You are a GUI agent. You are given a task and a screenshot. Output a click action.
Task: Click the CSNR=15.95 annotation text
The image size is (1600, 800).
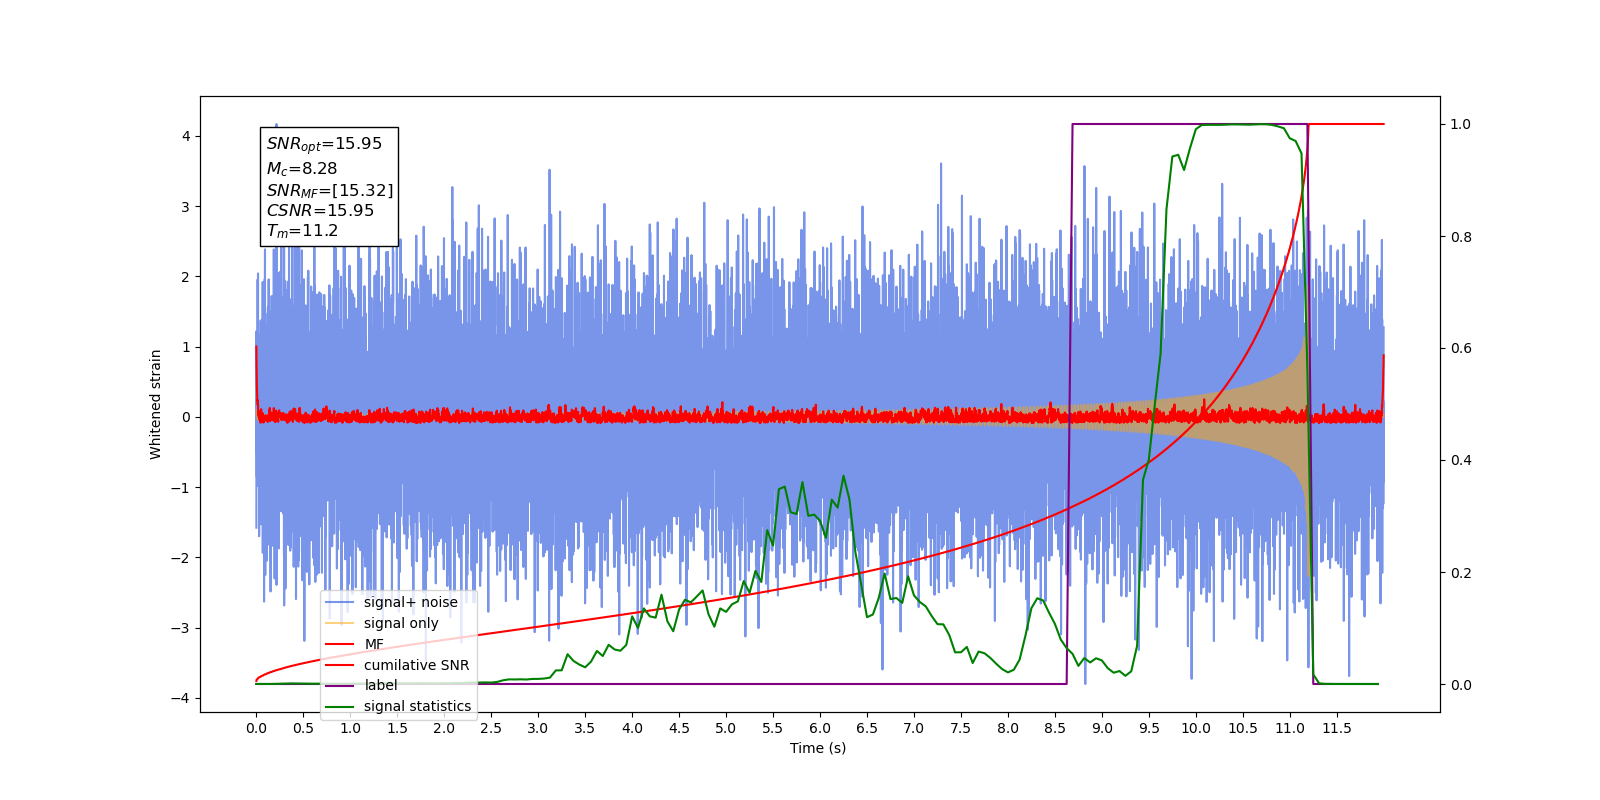coord(320,211)
